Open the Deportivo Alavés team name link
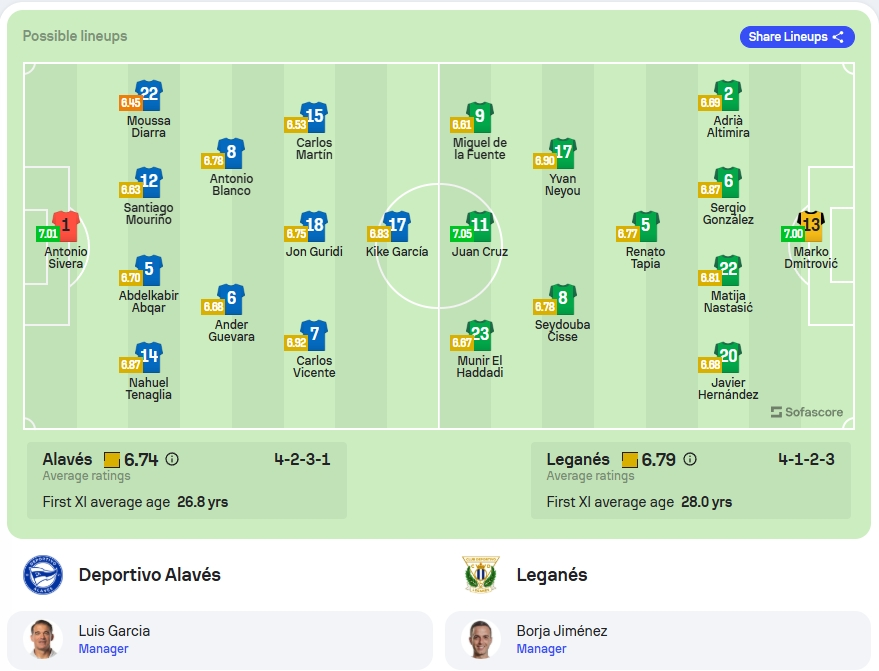The width and height of the screenshot is (879, 671). 150,575
